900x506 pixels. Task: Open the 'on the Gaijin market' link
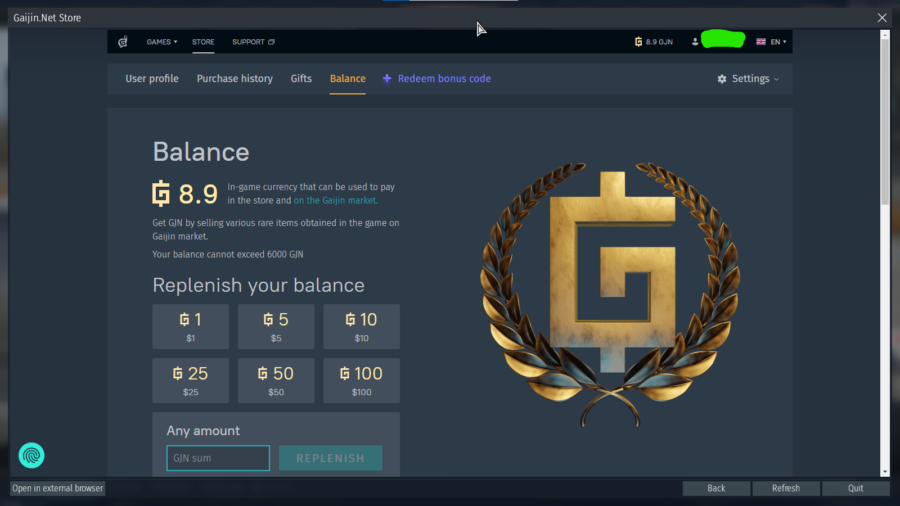pos(335,200)
